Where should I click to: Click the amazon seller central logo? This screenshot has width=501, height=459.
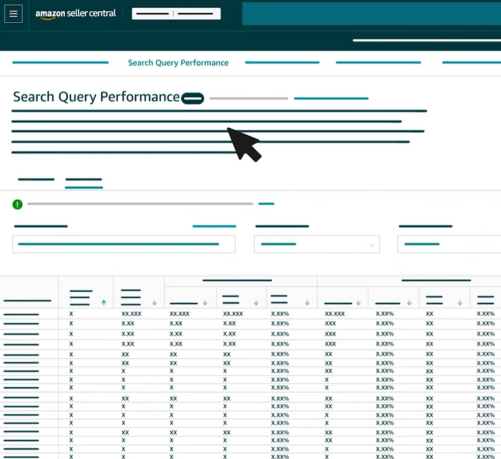tap(76, 14)
